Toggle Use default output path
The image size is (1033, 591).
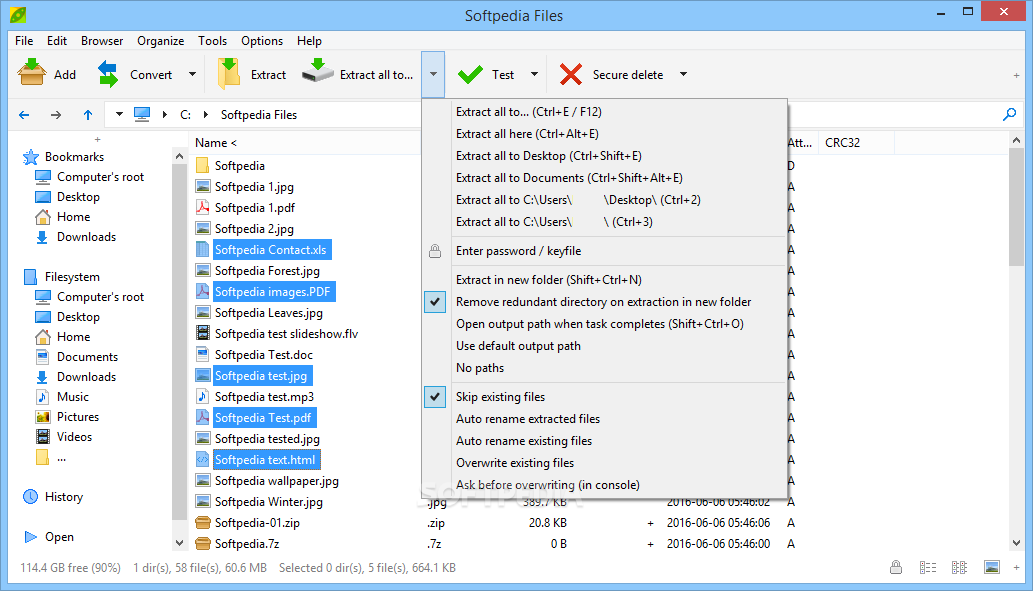[x=518, y=346]
